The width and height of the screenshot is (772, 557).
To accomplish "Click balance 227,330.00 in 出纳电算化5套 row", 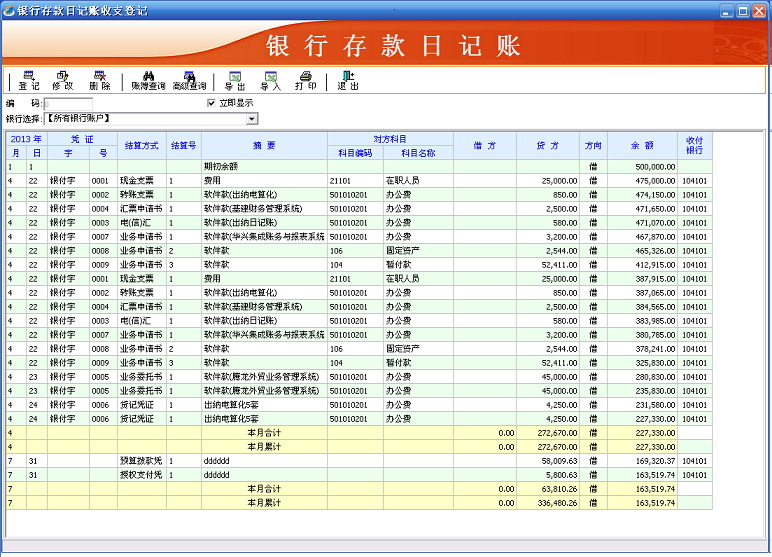I will pyautogui.click(x=643, y=419).
